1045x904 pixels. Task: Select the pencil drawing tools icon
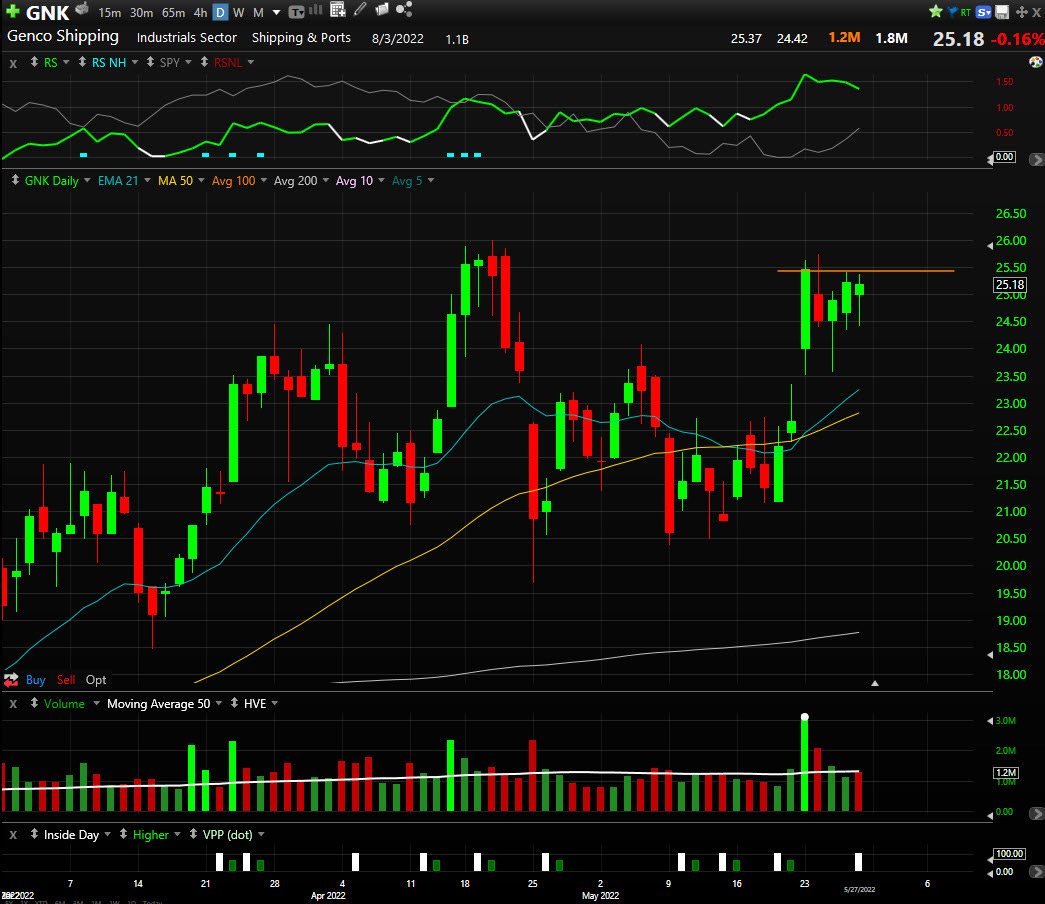point(360,9)
